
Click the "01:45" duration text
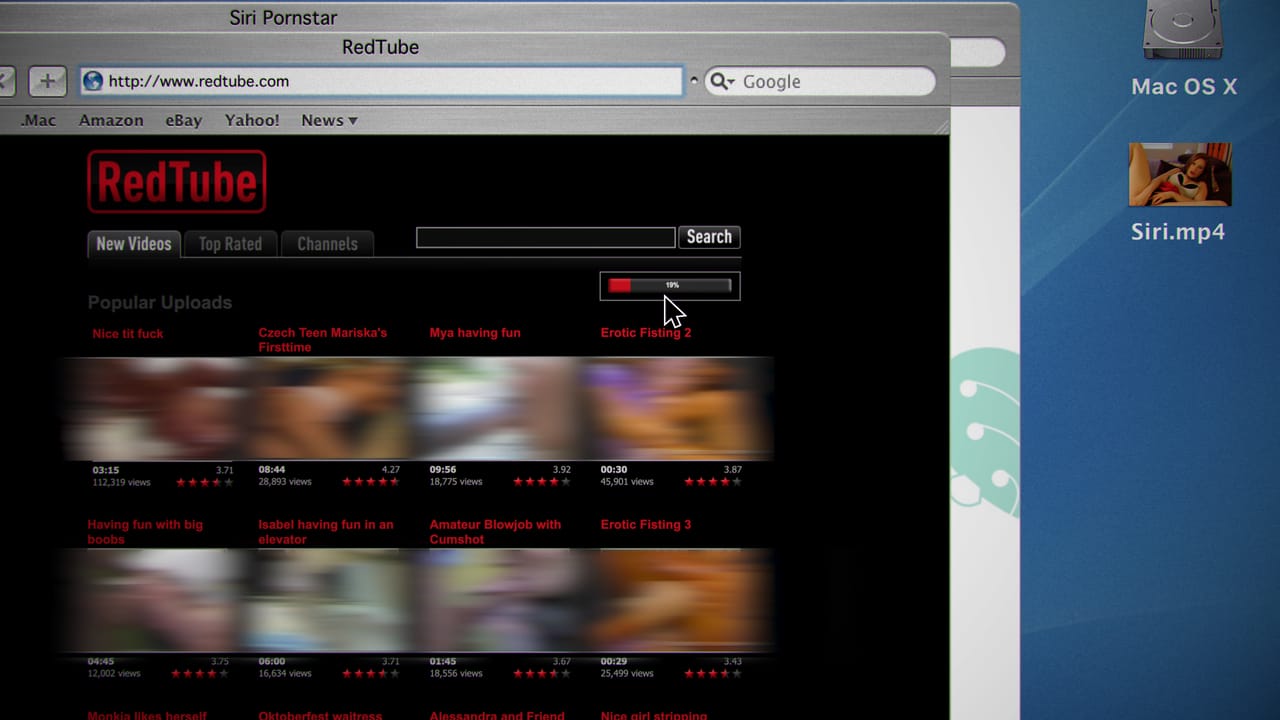point(443,661)
